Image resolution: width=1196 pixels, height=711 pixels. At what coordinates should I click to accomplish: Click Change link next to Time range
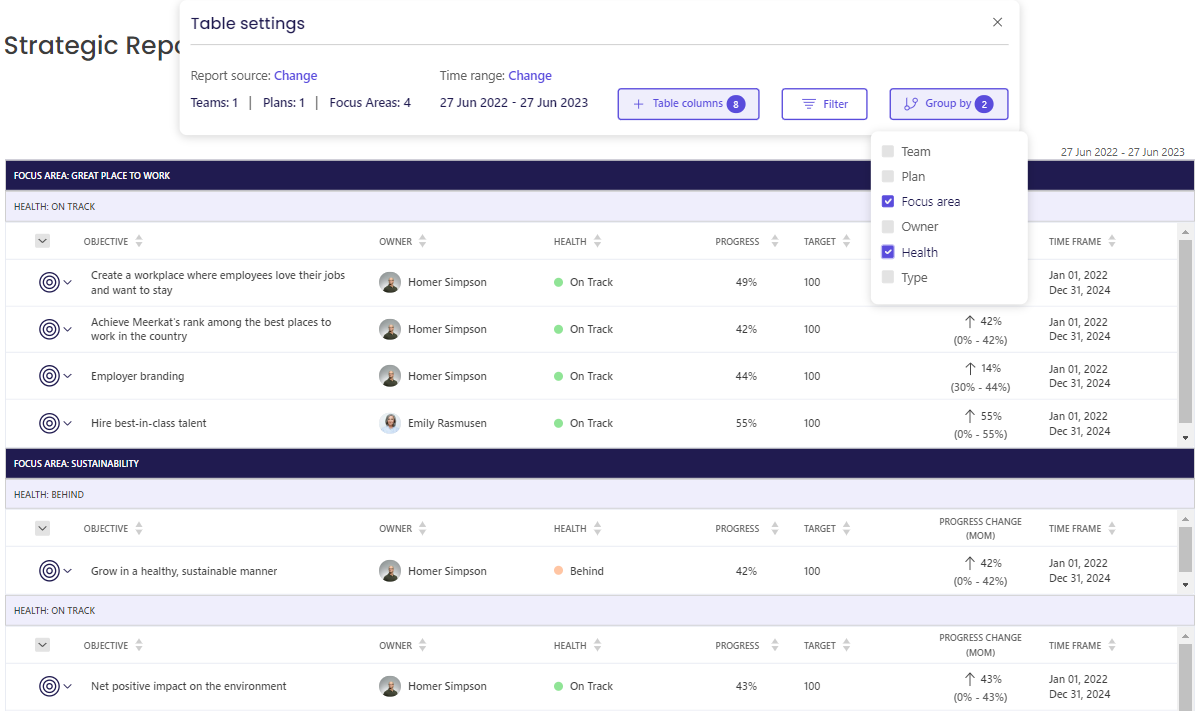pos(530,76)
